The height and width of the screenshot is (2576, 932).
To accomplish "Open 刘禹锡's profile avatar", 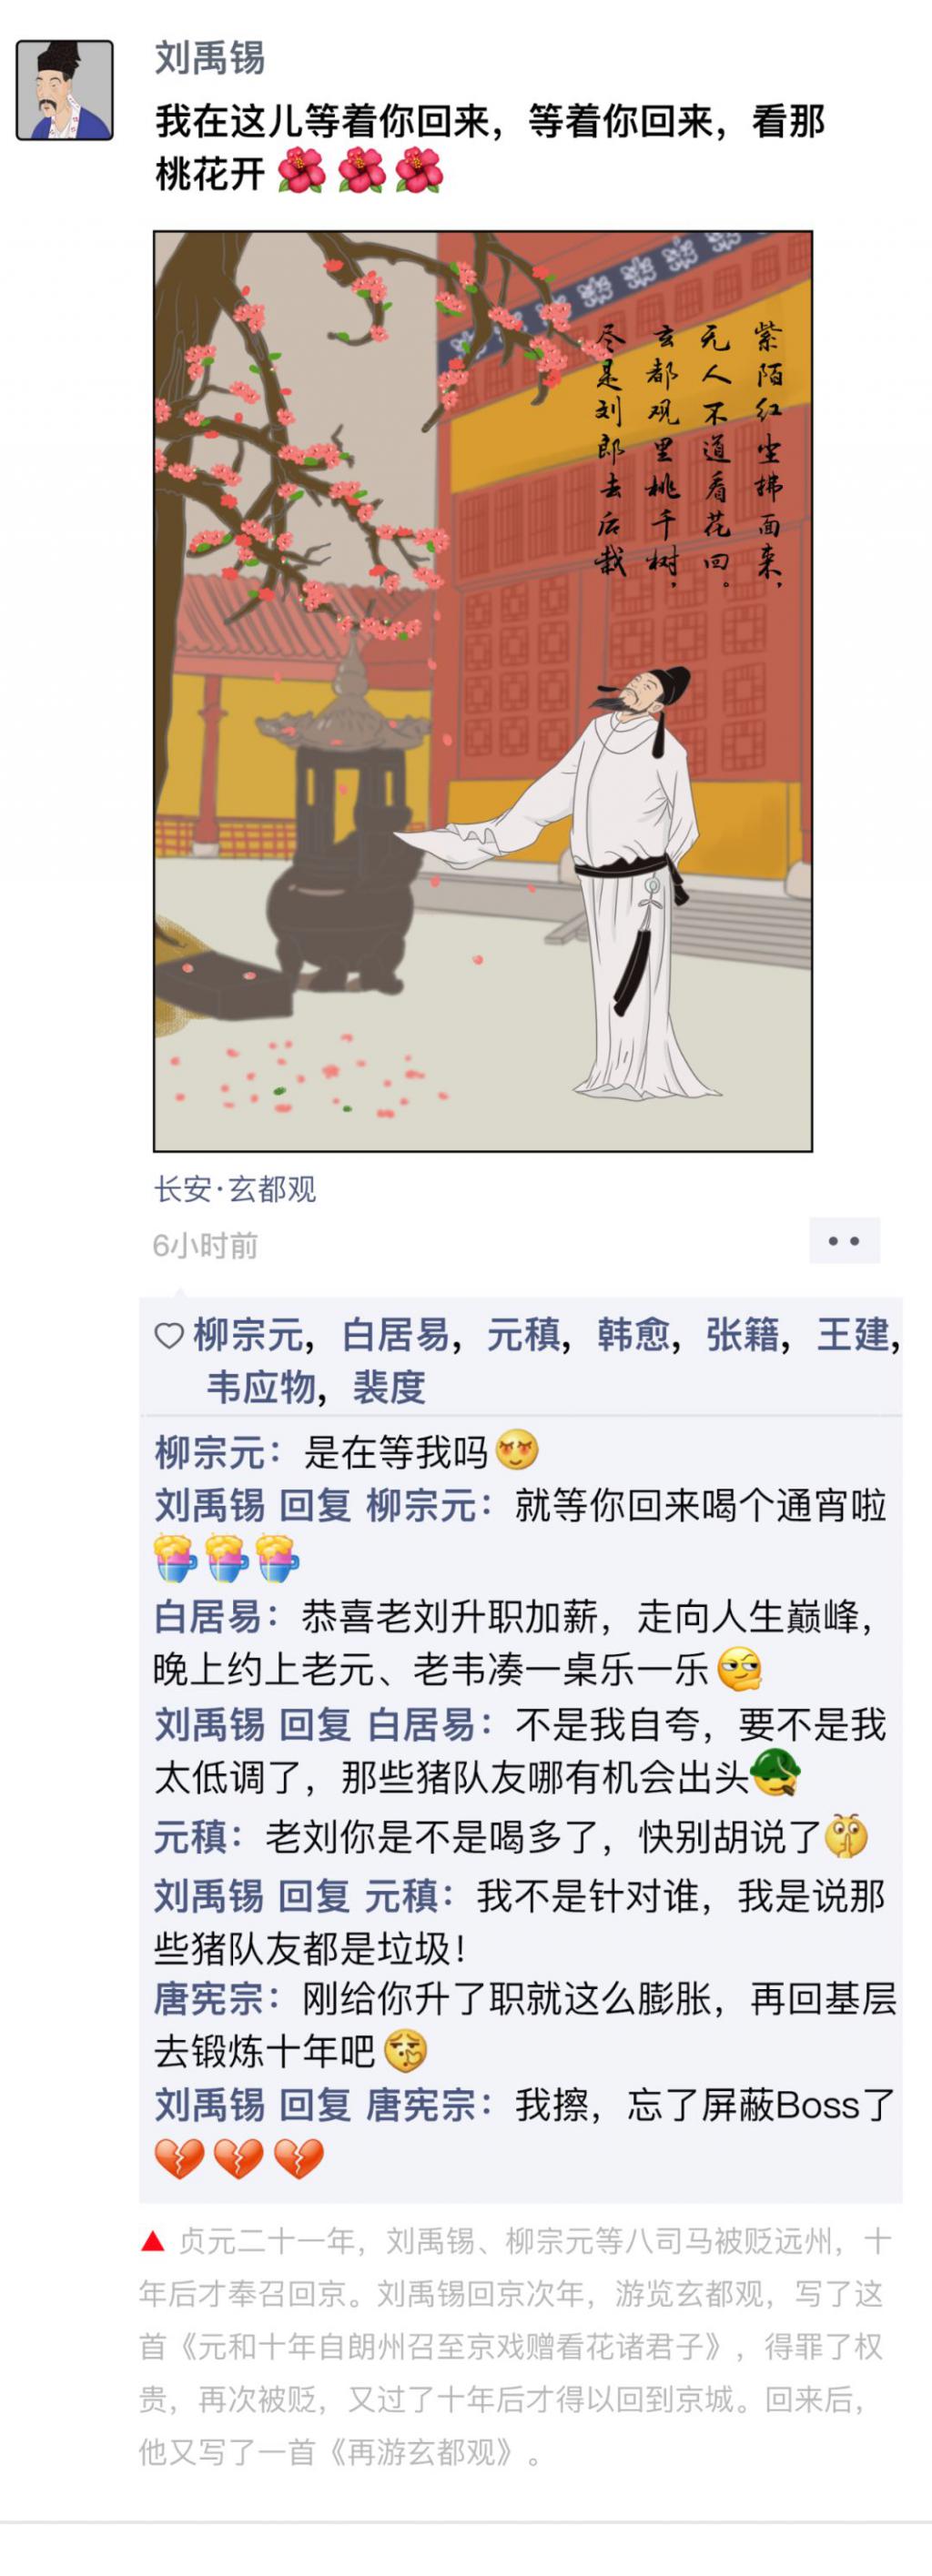I will tap(65, 90).
